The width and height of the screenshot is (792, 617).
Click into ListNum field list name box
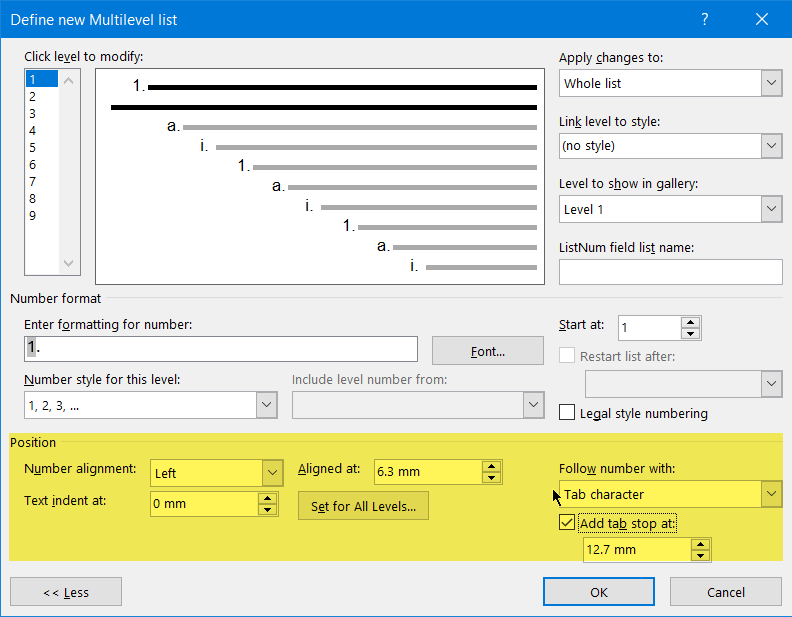pos(670,272)
